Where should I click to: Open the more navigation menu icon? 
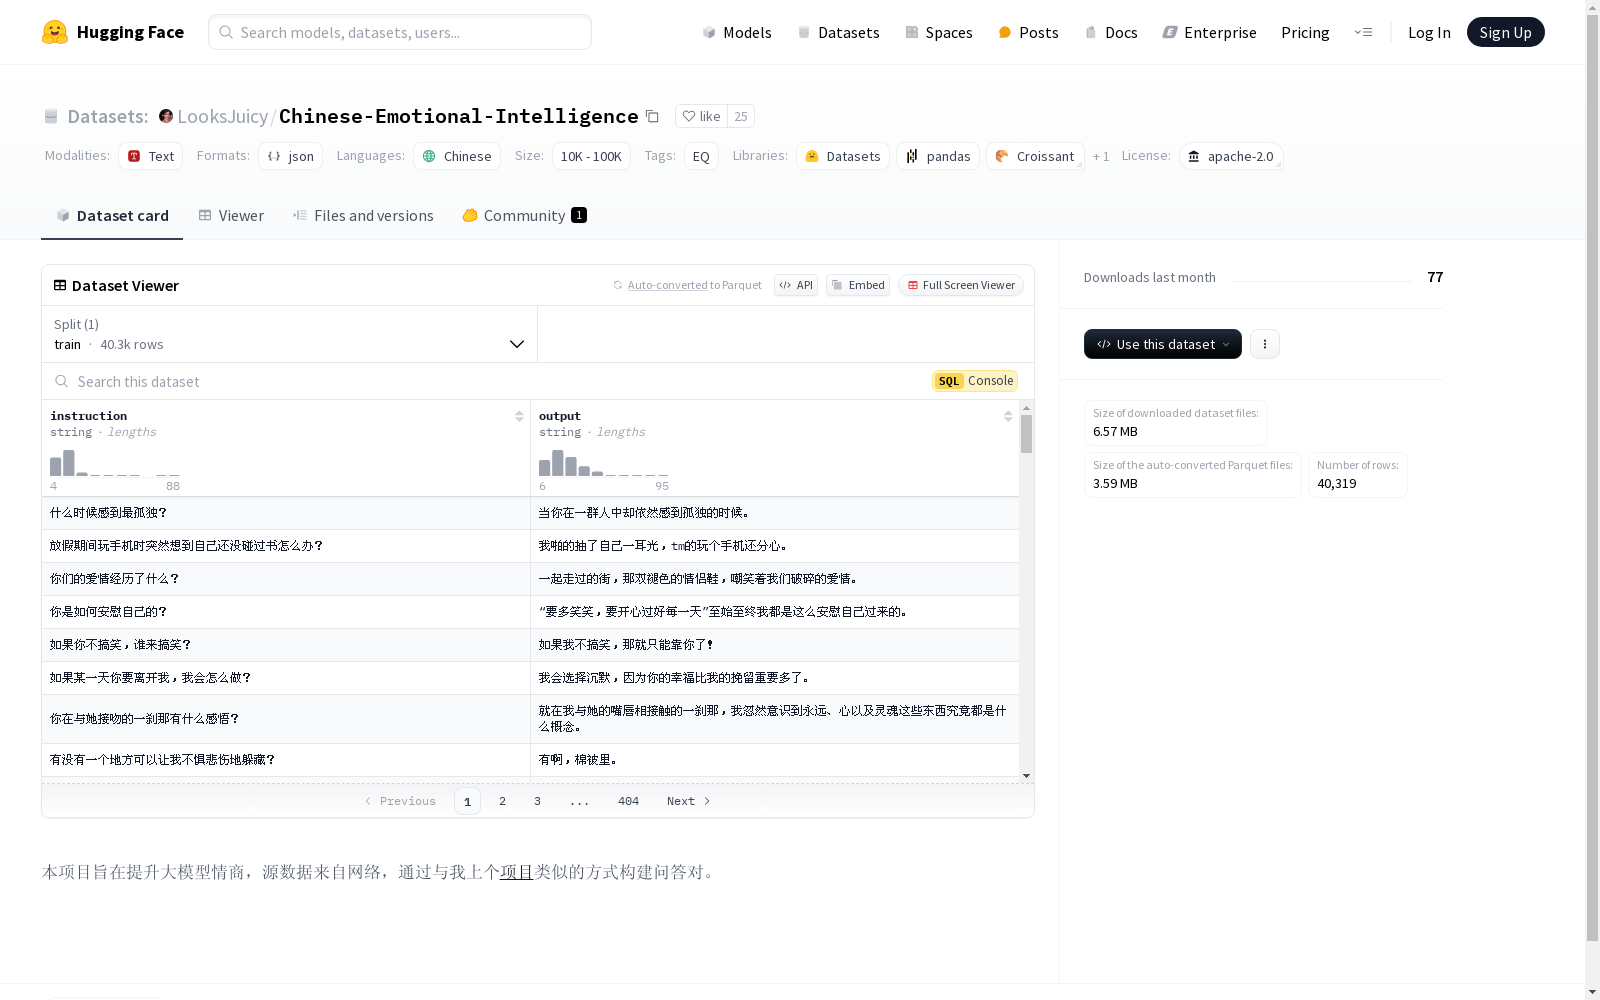click(x=1363, y=32)
